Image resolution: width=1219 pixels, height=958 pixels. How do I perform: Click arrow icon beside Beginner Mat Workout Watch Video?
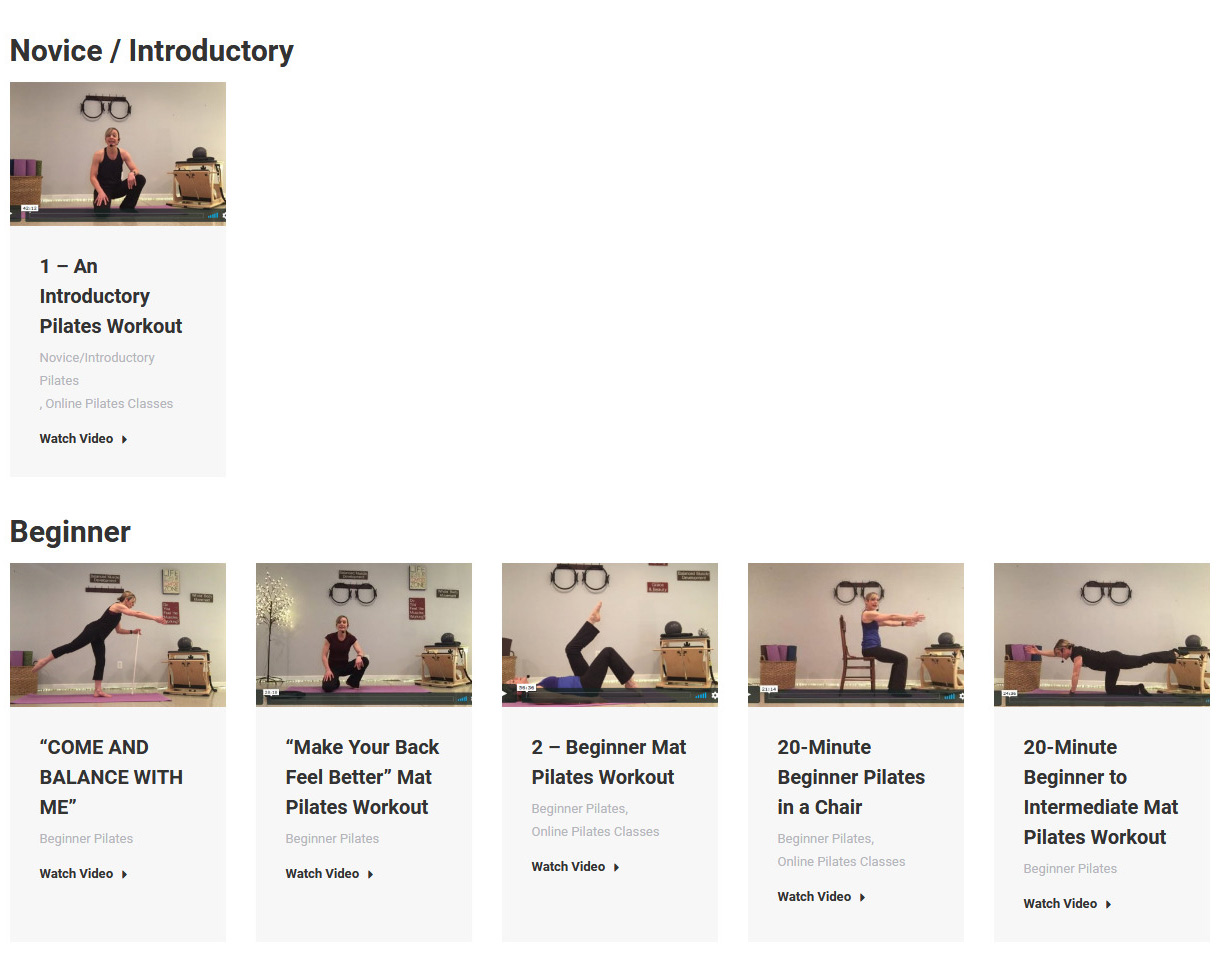coord(616,867)
